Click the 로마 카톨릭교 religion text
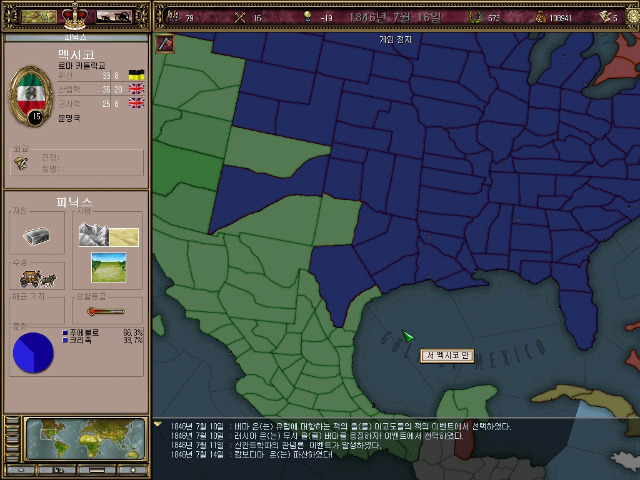The height and width of the screenshot is (480, 640). coord(82,65)
